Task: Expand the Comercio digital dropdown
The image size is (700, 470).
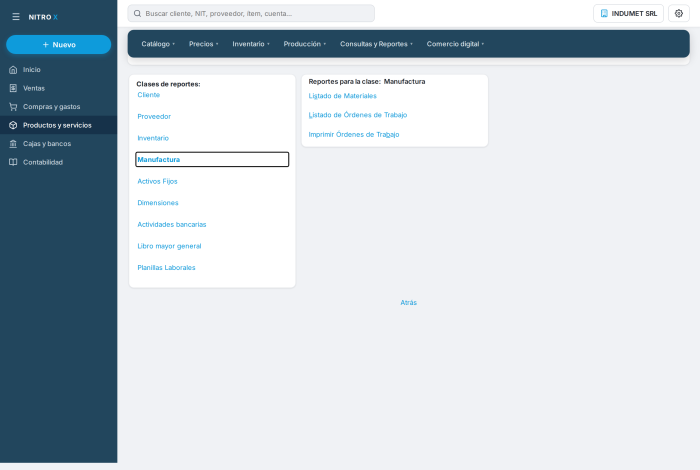Action: click(455, 44)
